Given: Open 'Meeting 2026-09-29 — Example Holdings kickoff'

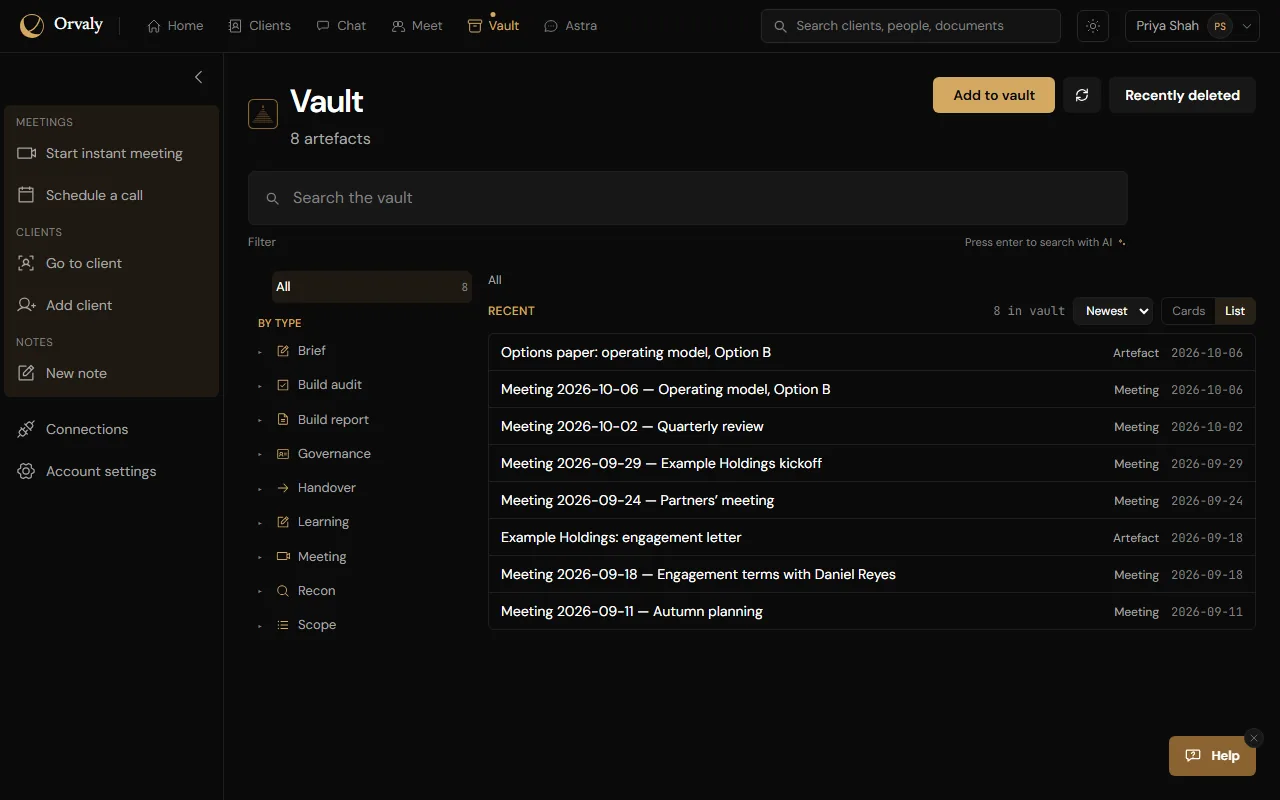Looking at the screenshot, I should point(872,463).
